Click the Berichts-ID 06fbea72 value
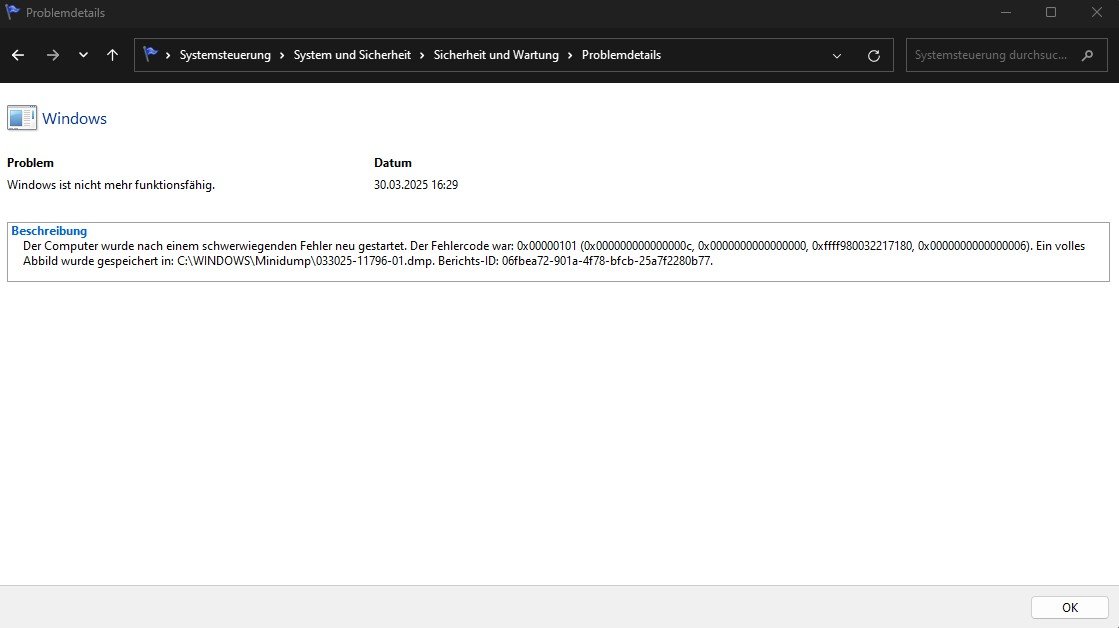Image resolution: width=1119 pixels, height=628 pixels. (607, 260)
